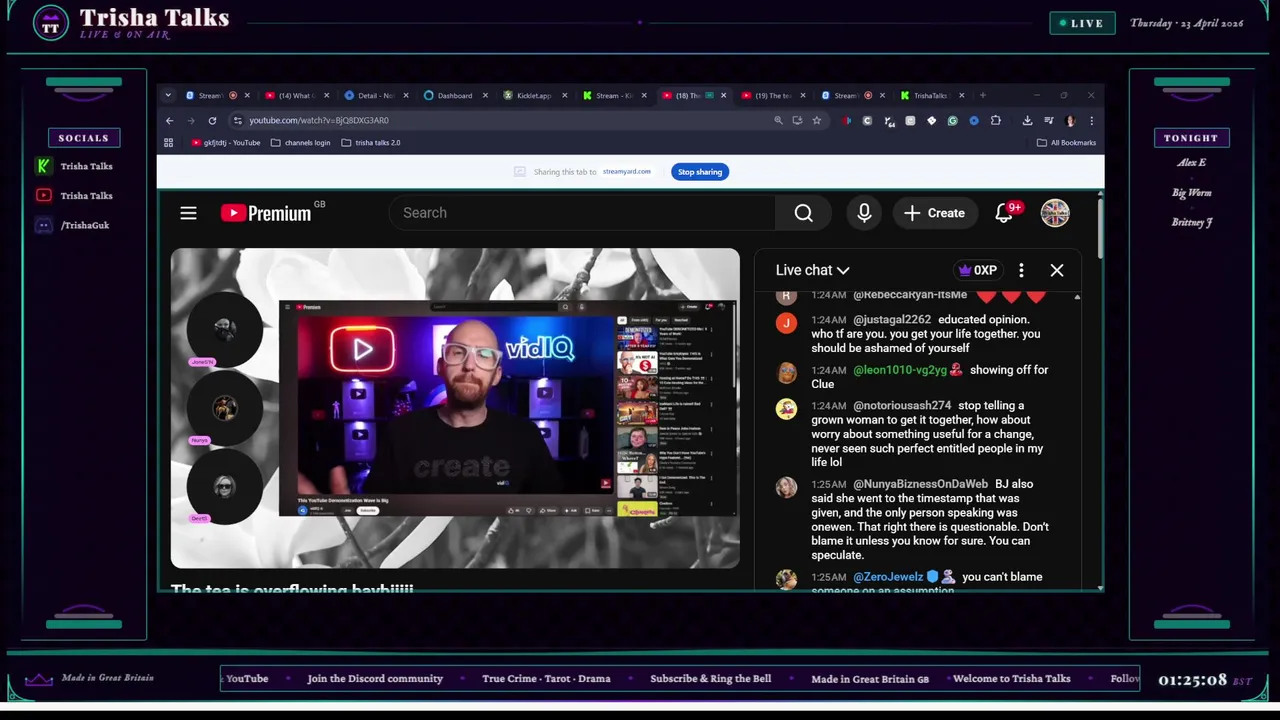Viewport: 1280px width, 720px height.
Task: Click the green Kick icon under Socials
Action: click(43, 166)
